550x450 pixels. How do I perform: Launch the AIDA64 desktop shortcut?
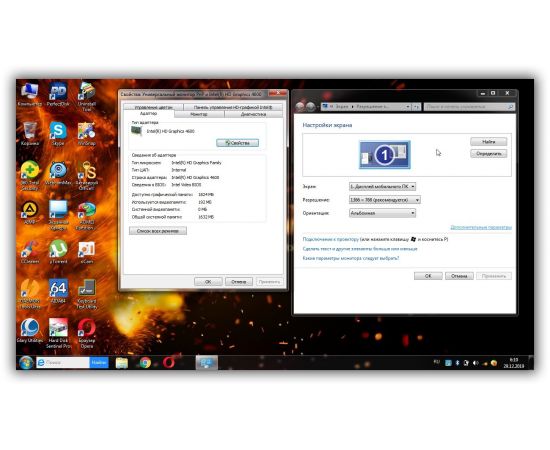click(58, 291)
